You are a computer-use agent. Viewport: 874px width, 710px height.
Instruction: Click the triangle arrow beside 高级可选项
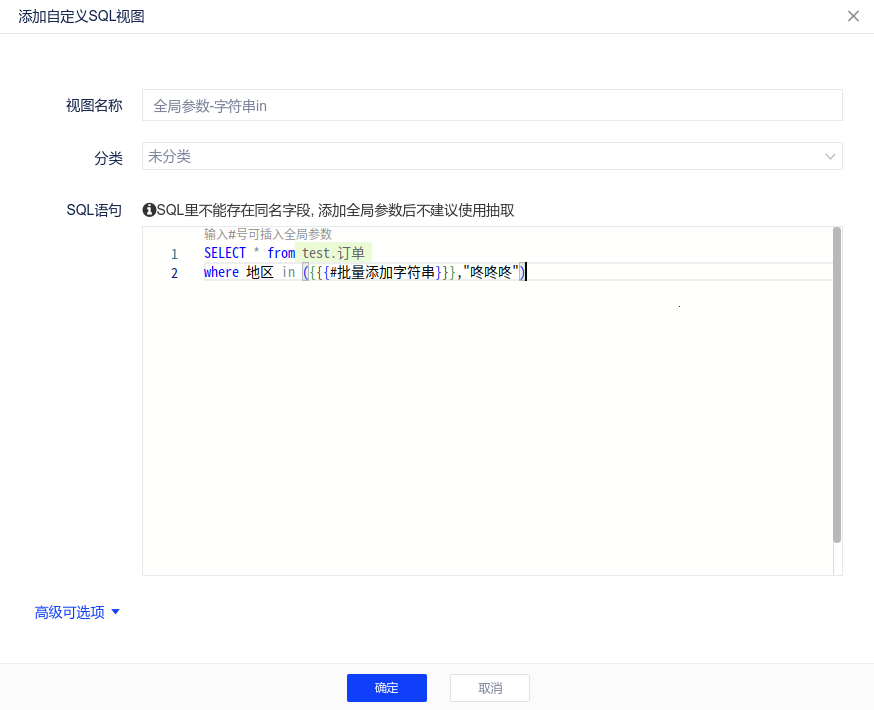tap(115, 612)
